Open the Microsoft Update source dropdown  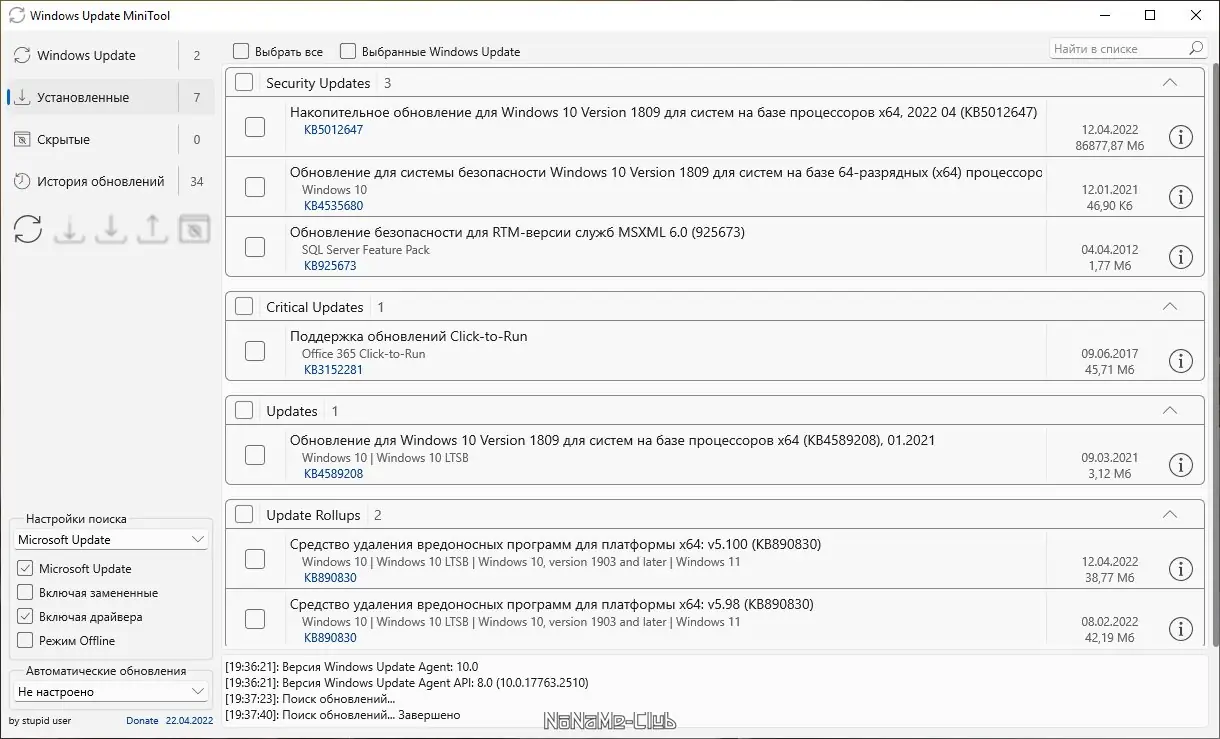coord(112,540)
